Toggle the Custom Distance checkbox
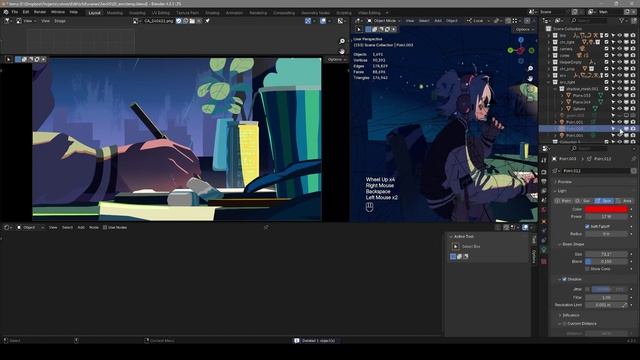The image size is (640, 360). tap(564, 324)
